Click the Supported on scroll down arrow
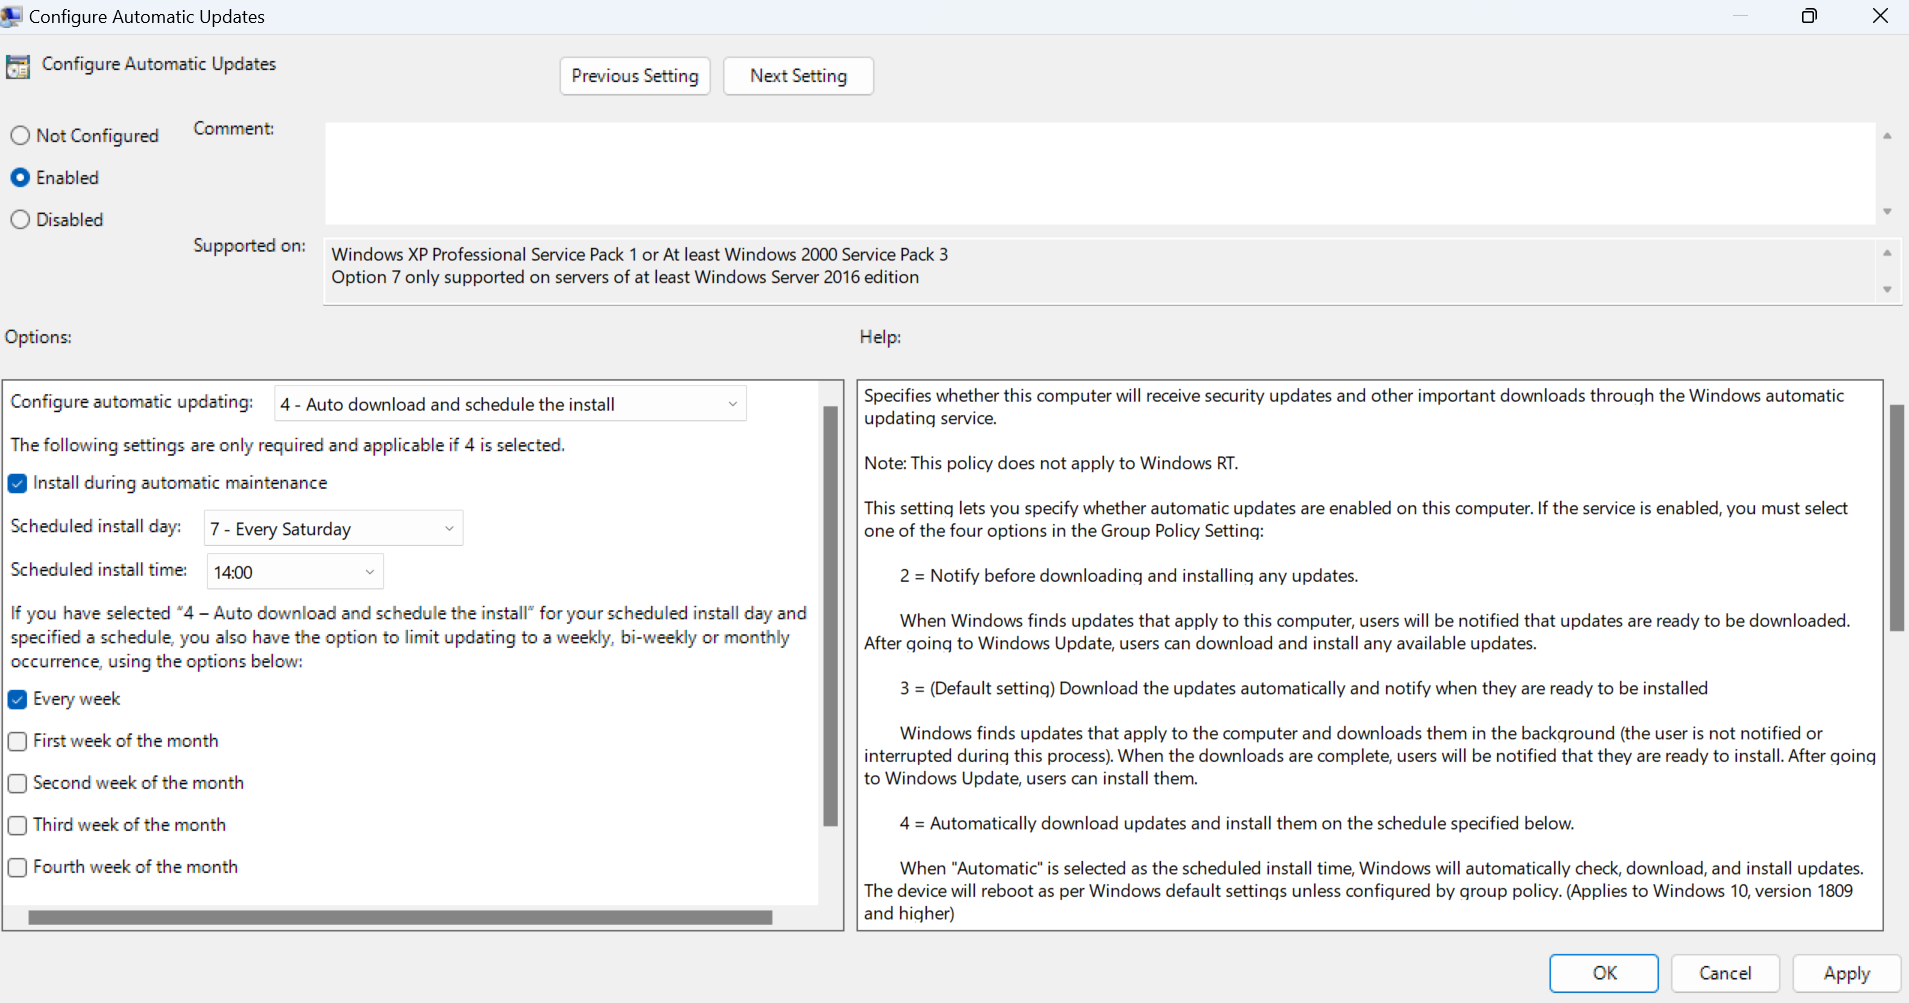The image size is (1909, 1003). tap(1887, 290)
